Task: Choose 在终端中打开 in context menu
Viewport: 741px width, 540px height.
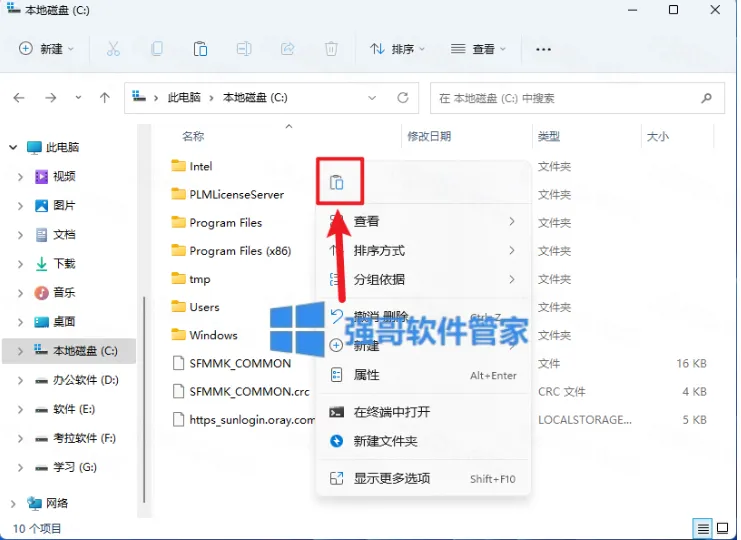Action: point(423,412)
